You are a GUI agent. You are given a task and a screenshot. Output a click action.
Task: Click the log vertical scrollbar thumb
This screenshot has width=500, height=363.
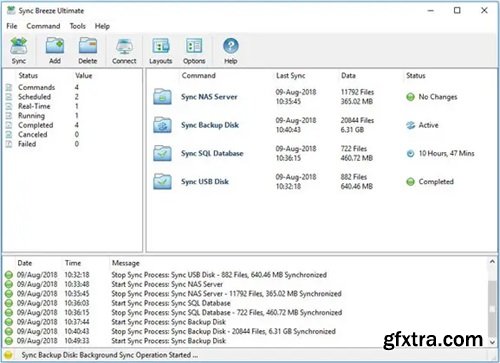[492, 308]
